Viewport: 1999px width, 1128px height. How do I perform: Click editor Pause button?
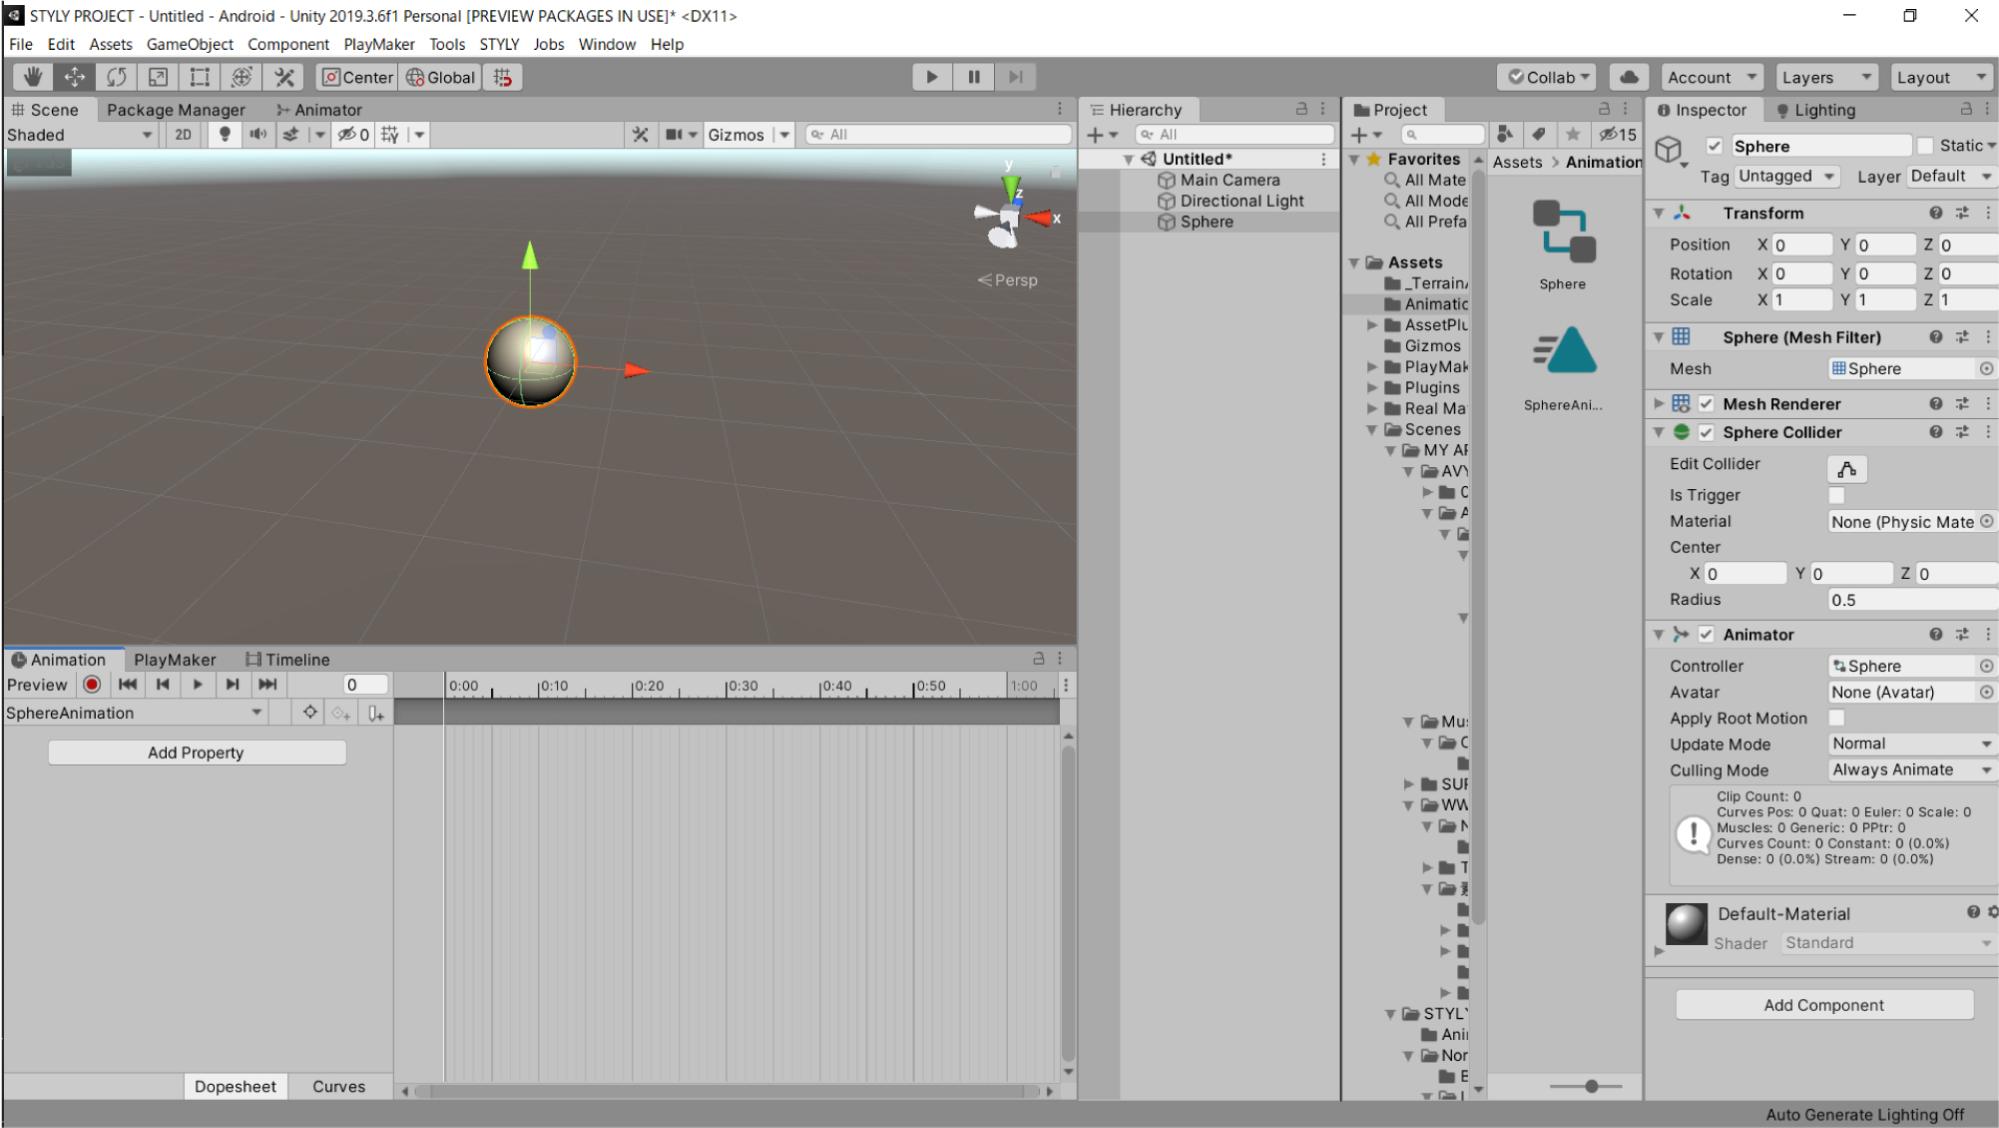[x=974, y=77]
